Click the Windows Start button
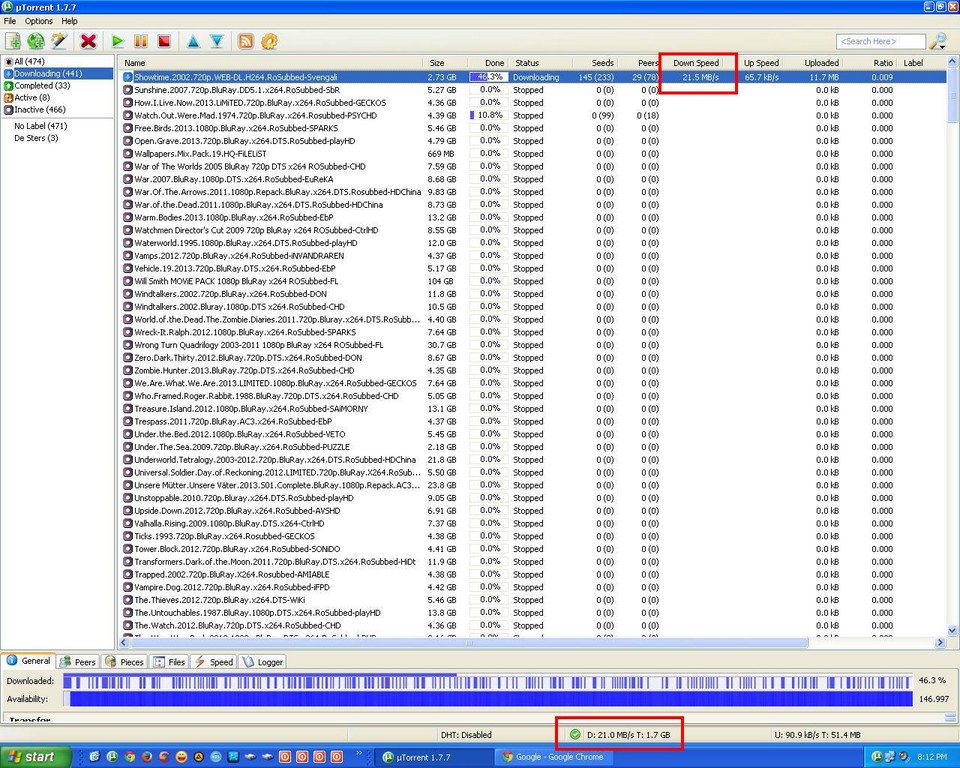 coord(30,757)
